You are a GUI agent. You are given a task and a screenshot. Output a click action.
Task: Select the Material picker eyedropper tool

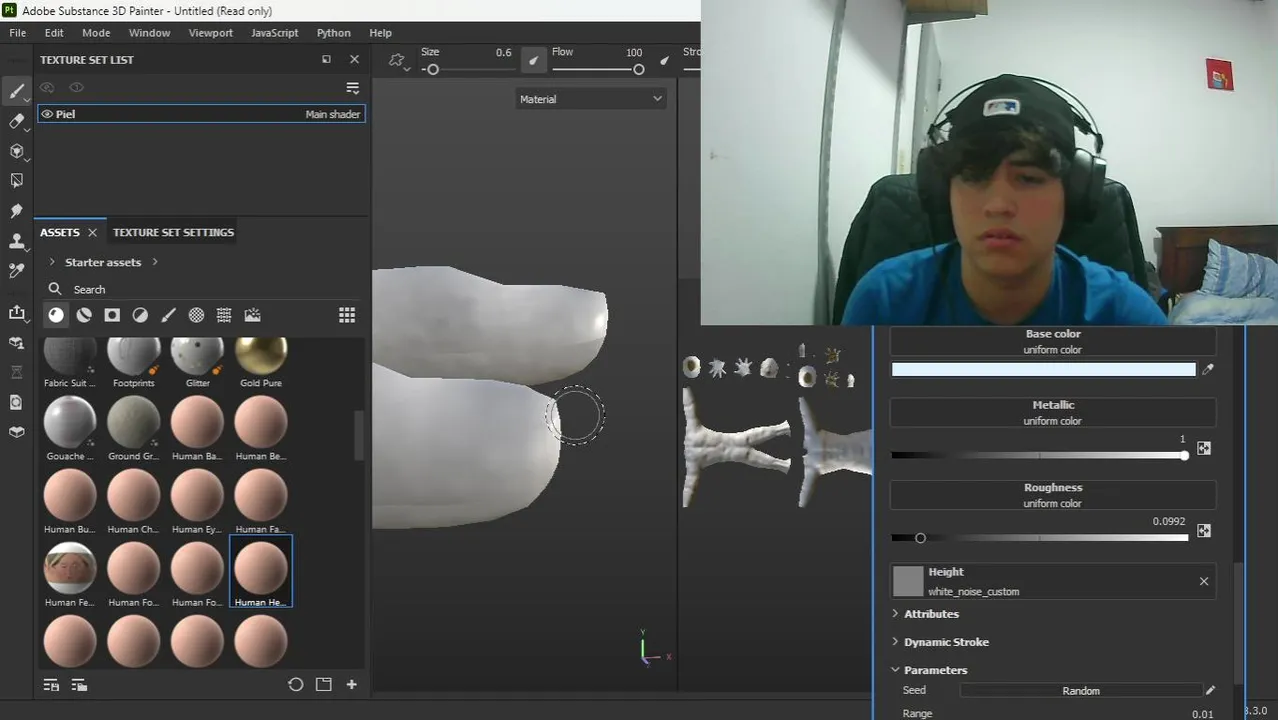point(17,271)
